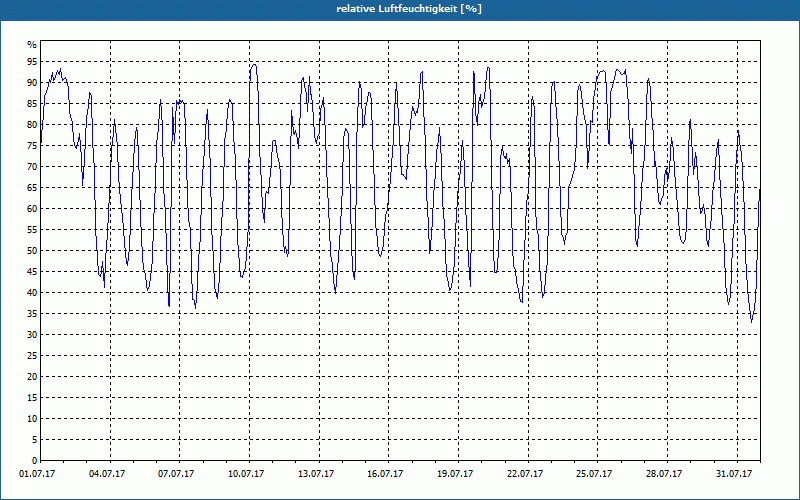Select the y-axis value 10
800x500 pixels.
32,418
